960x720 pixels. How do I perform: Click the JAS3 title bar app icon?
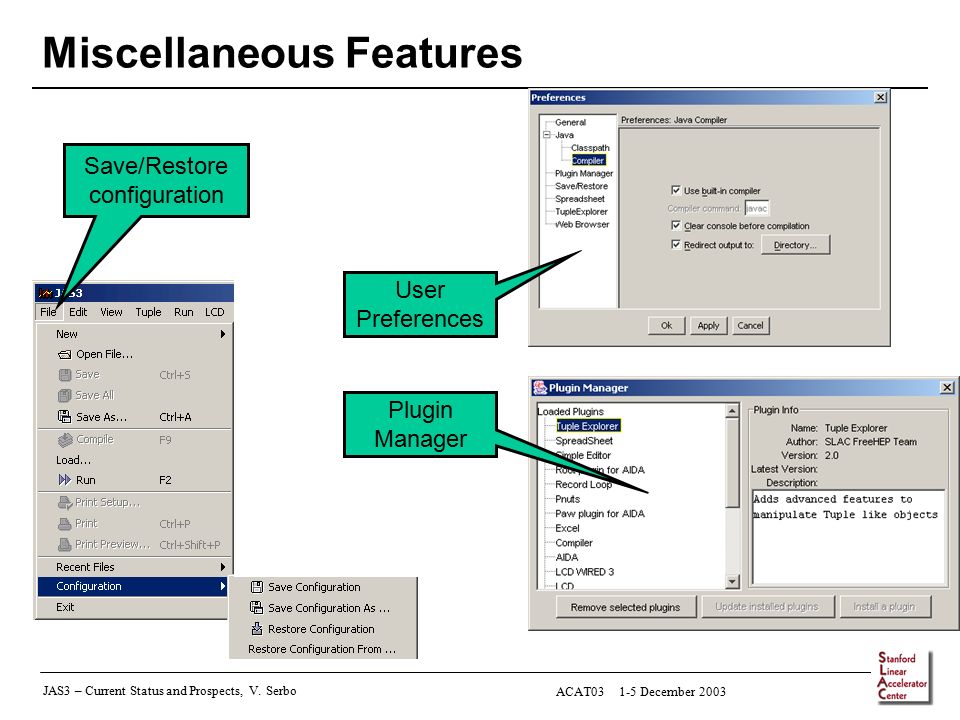tap(45, 293)
